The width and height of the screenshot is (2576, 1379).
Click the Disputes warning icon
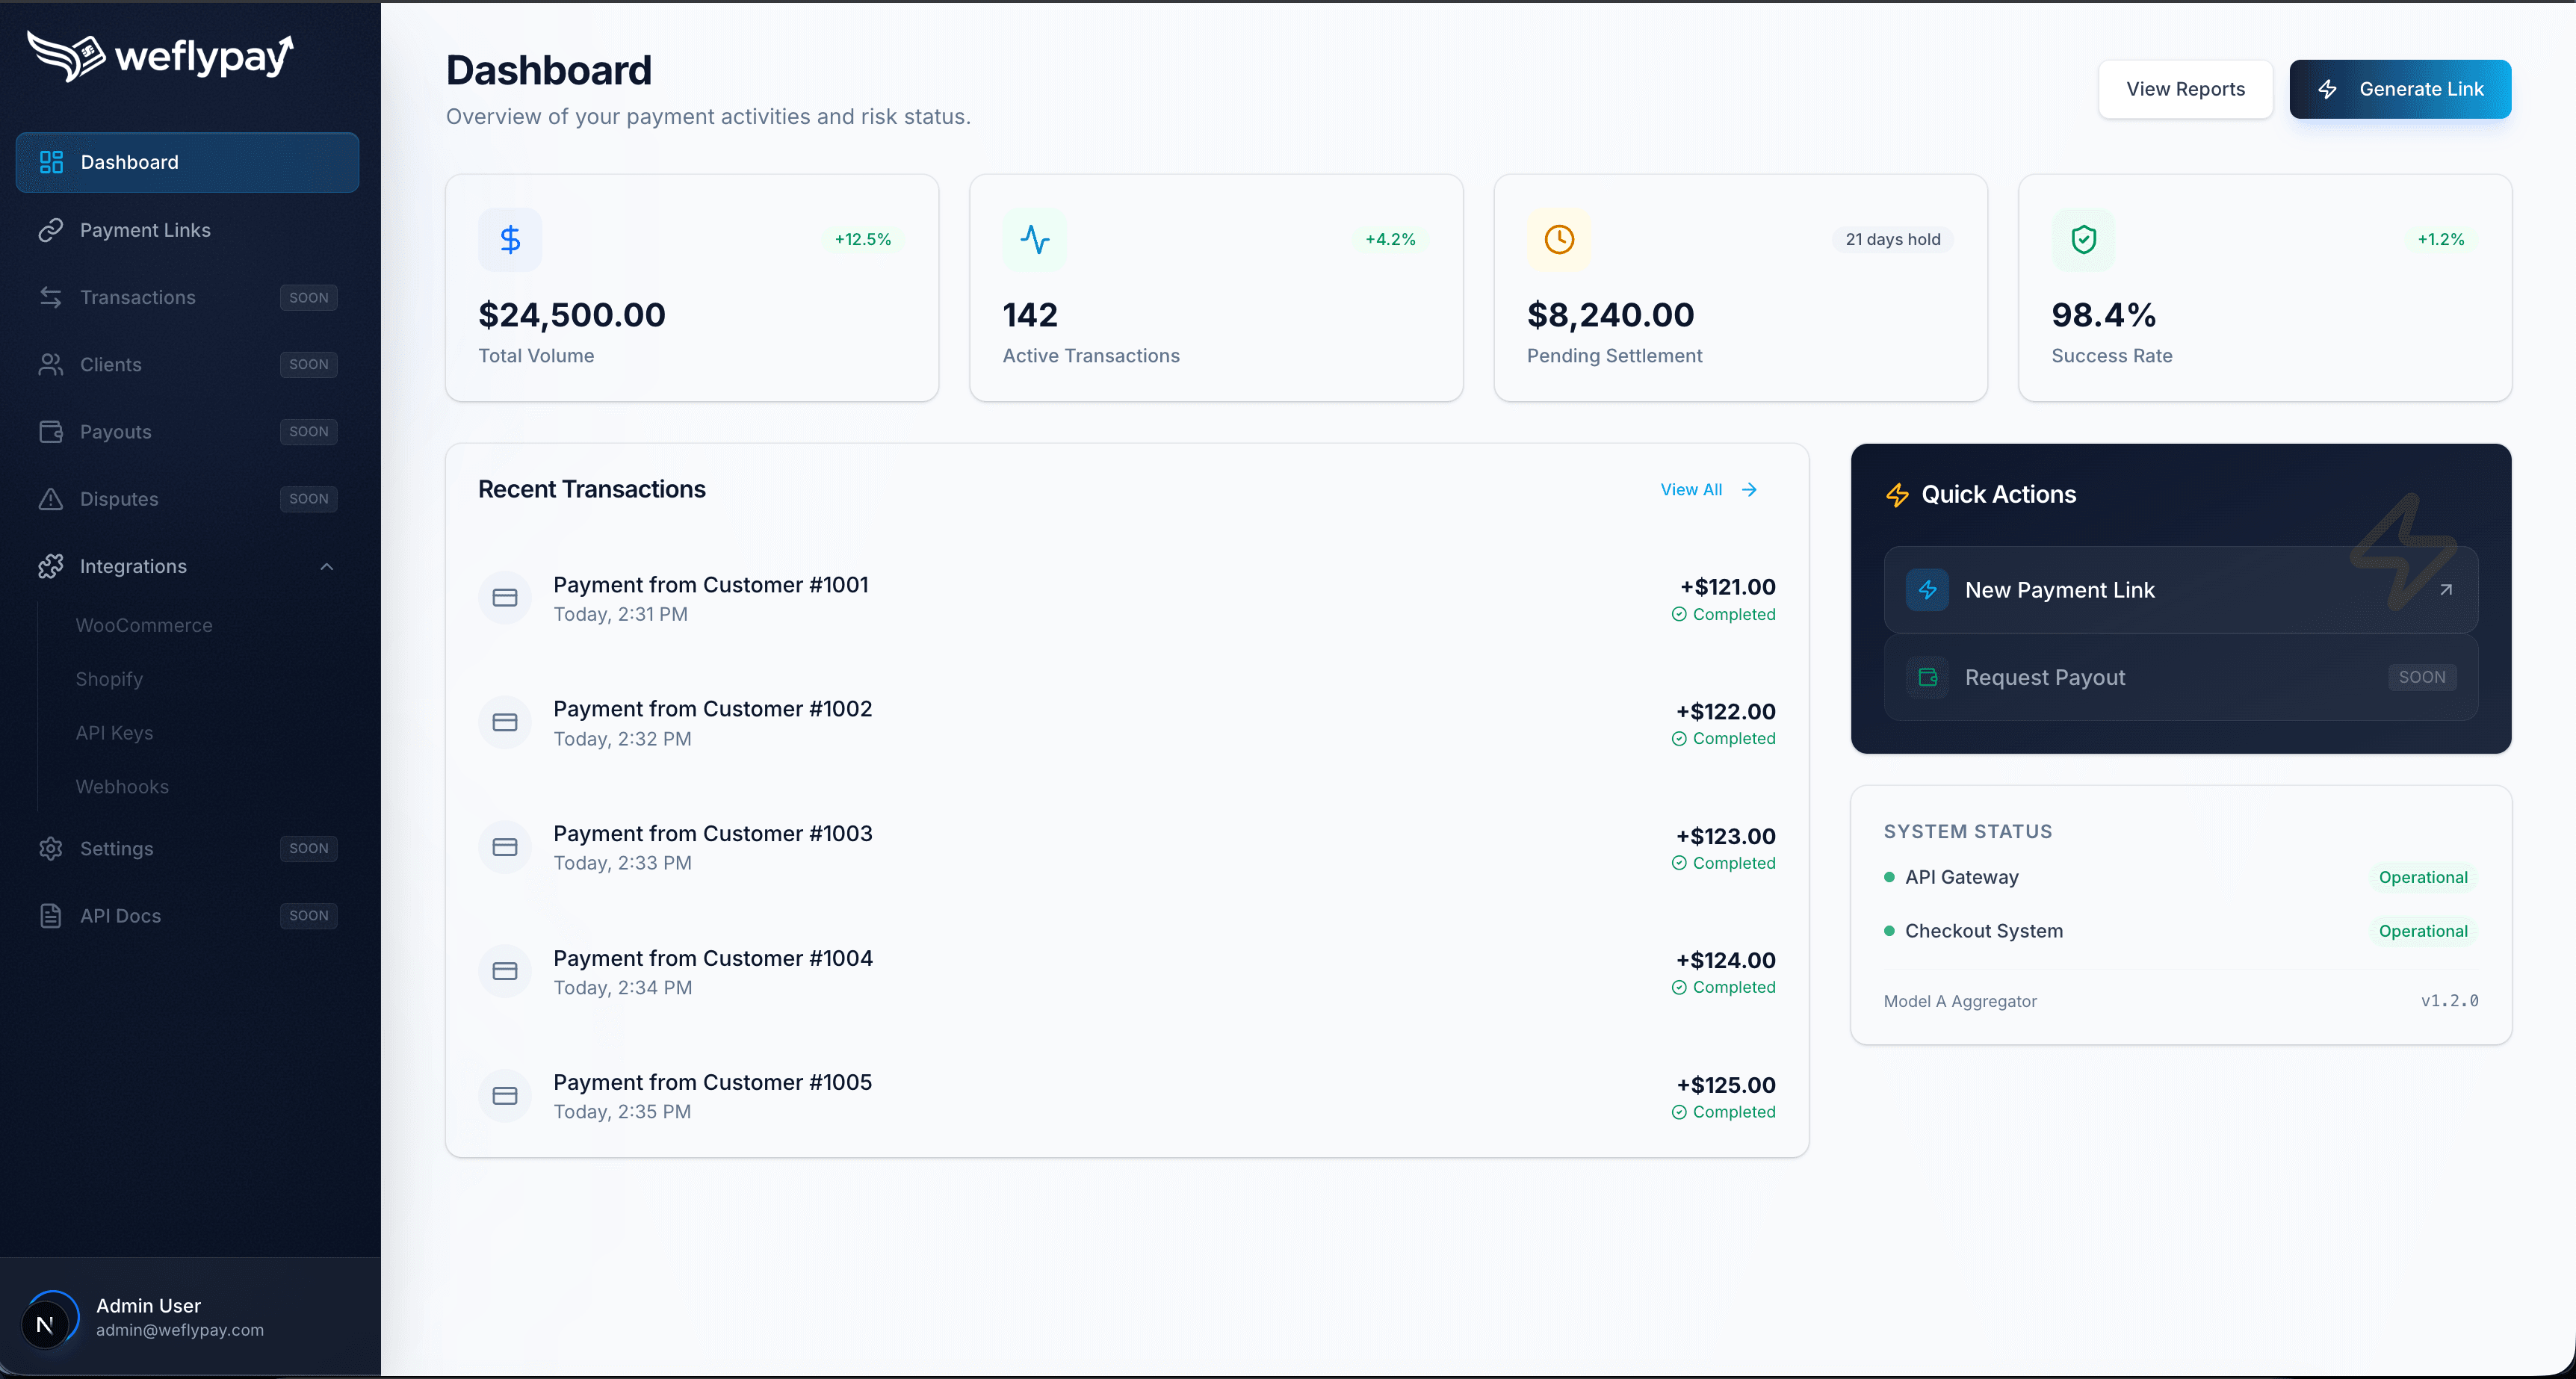51,498
